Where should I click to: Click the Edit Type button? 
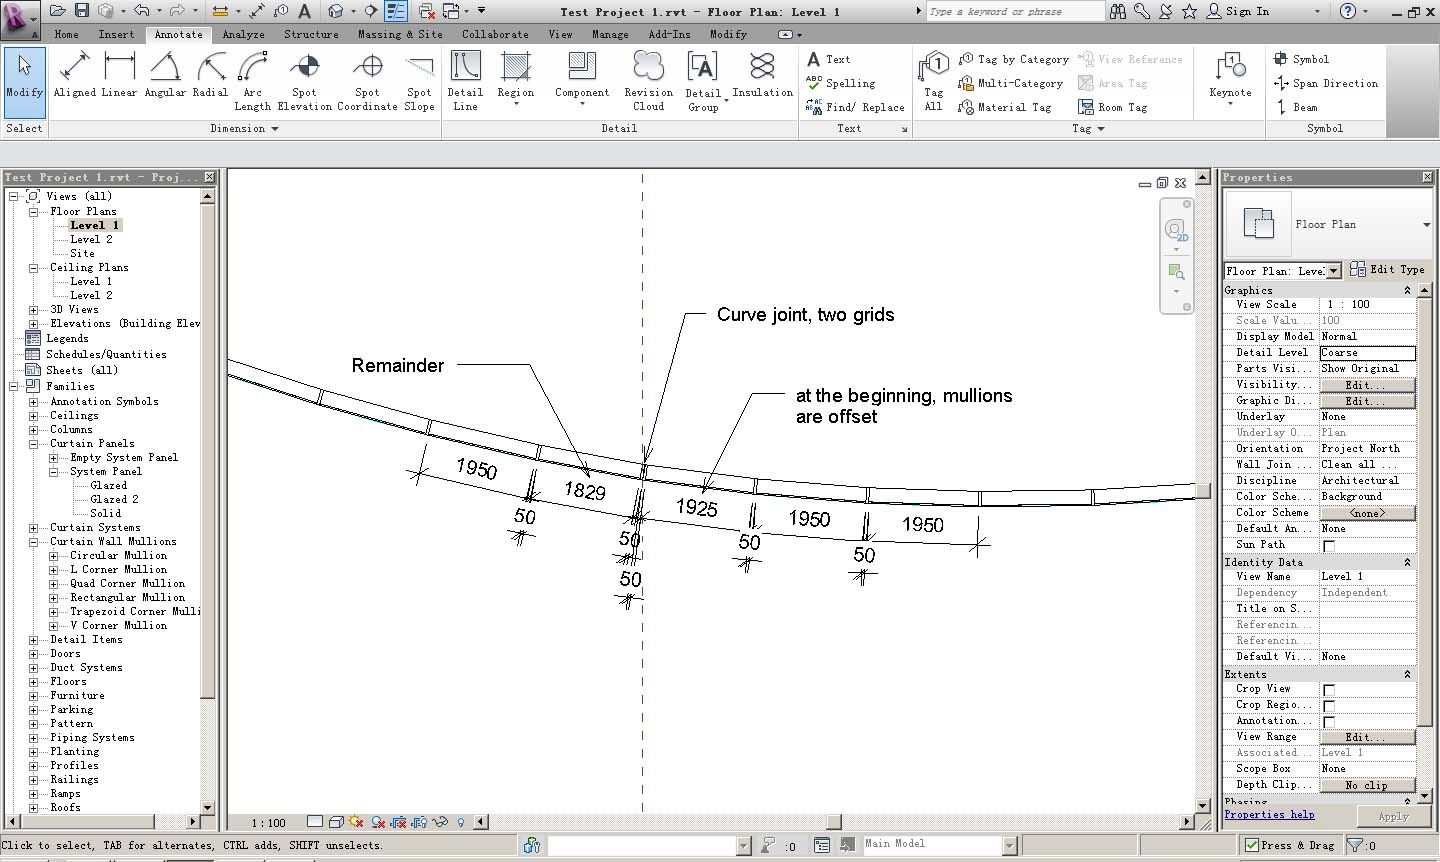1387,270
